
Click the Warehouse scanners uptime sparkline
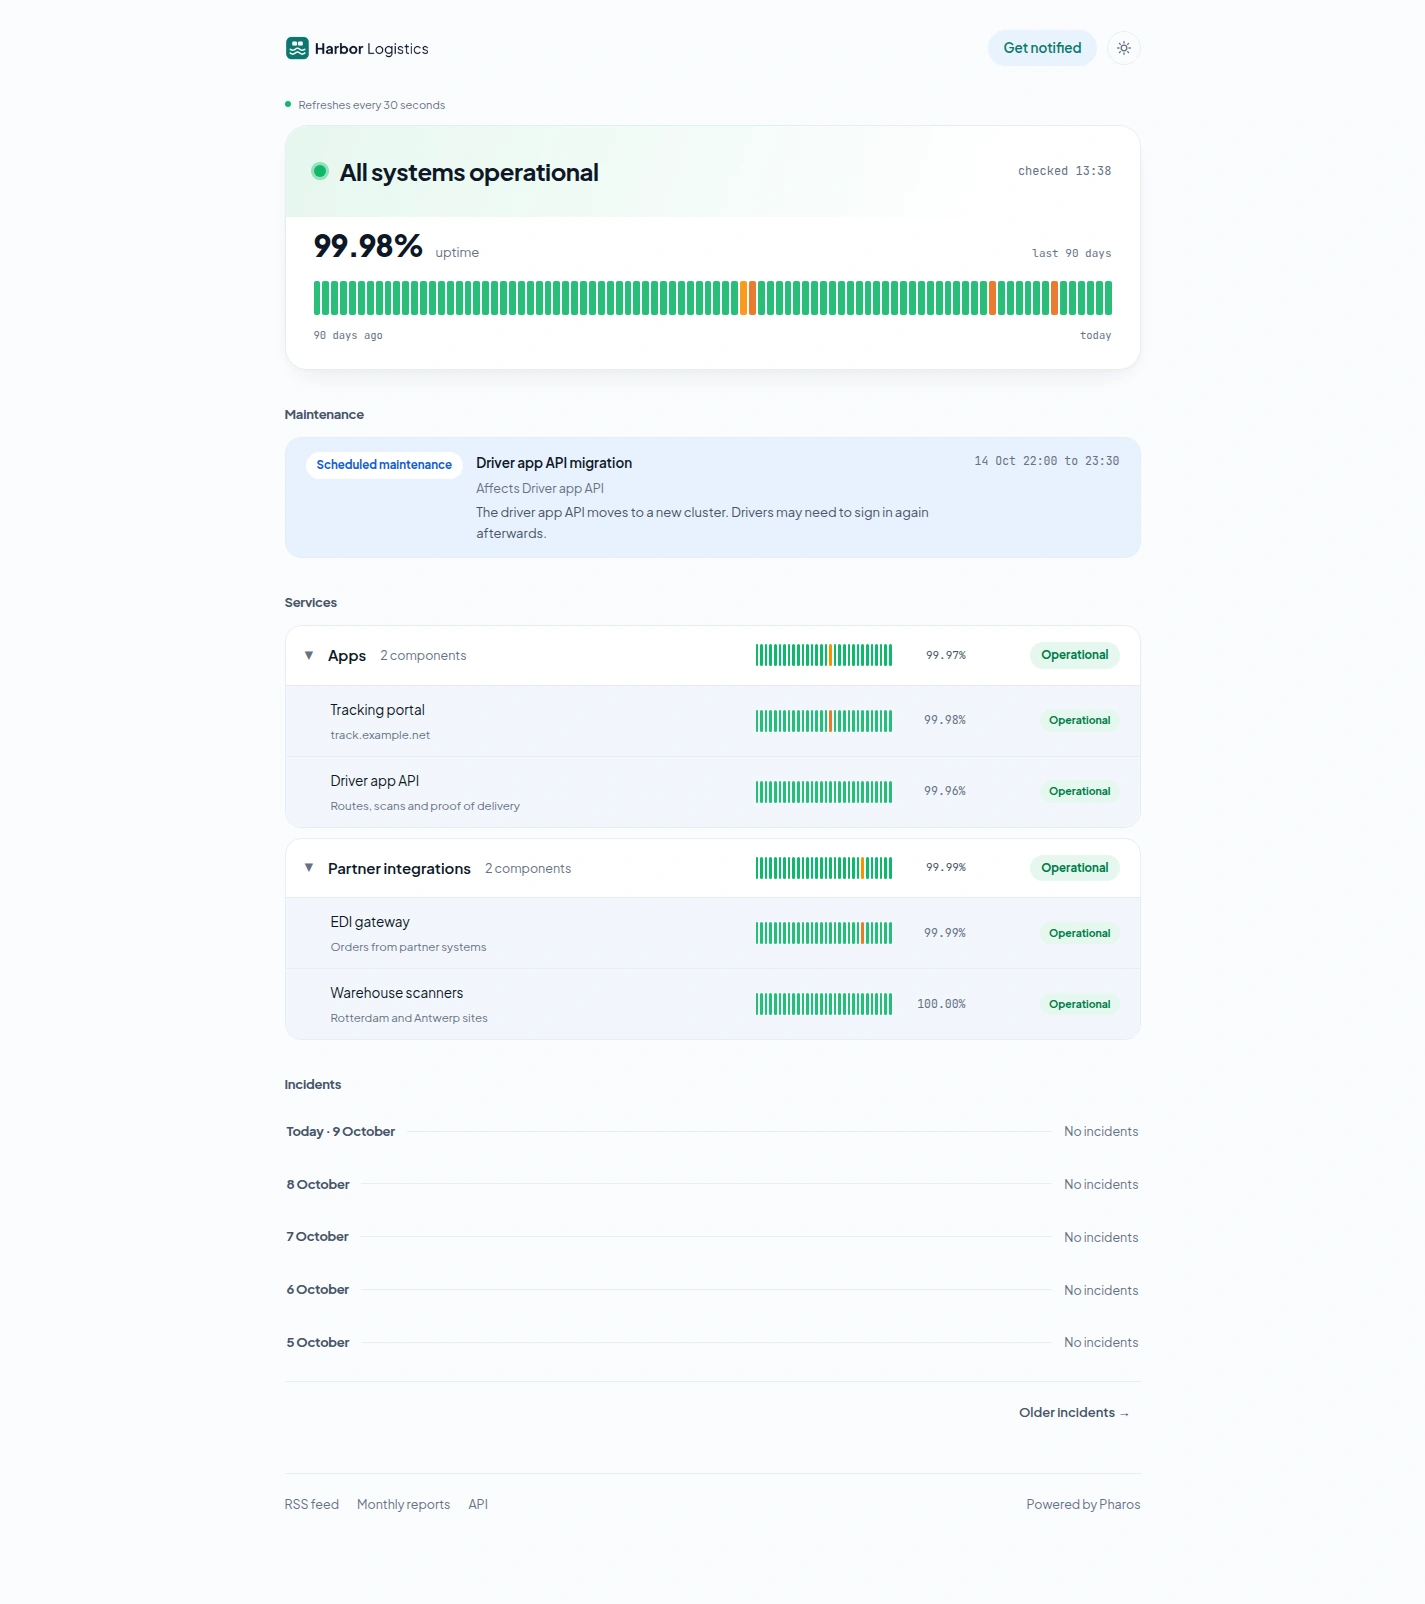[x=824, y=1004]
